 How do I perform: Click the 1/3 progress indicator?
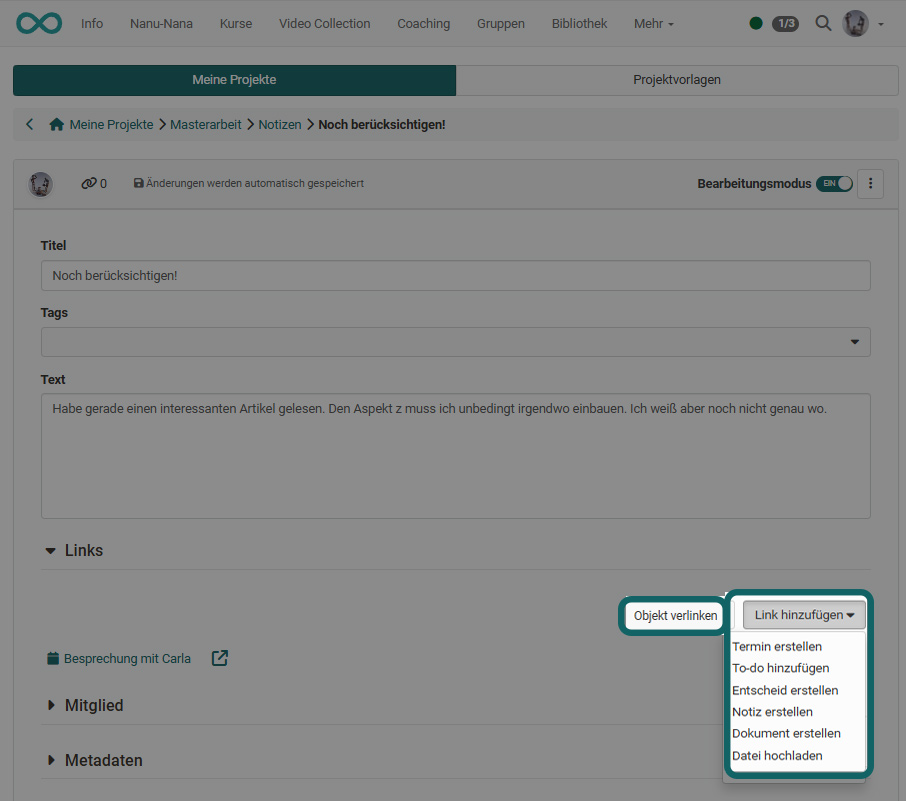tap(785, 23)
